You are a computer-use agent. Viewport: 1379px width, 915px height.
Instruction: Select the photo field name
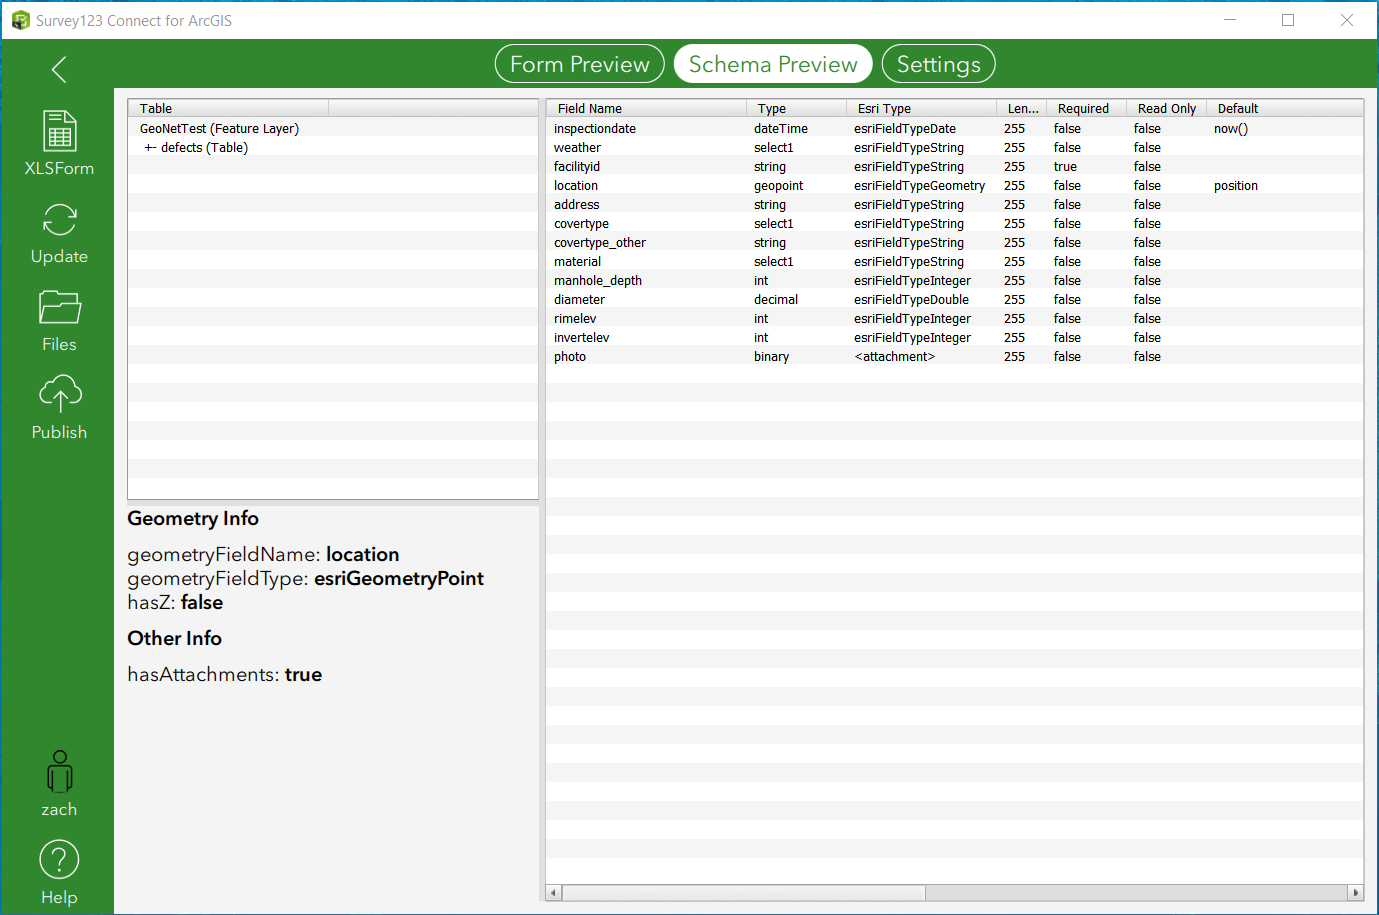[x=570, y=356]
